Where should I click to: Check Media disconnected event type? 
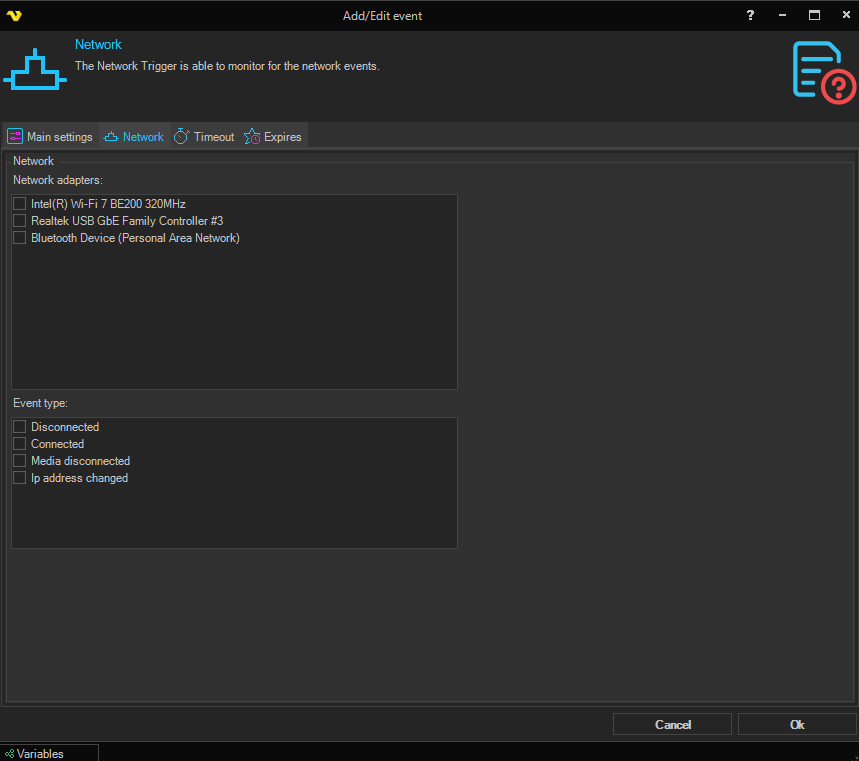[x=19, y=461]
